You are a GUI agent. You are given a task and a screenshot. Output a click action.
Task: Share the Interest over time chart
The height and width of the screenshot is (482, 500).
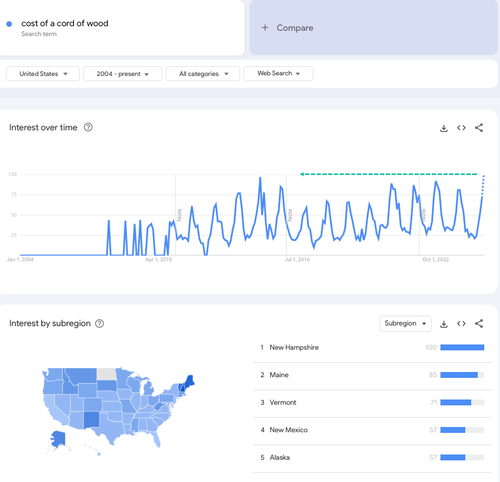(x=479, y=128)
